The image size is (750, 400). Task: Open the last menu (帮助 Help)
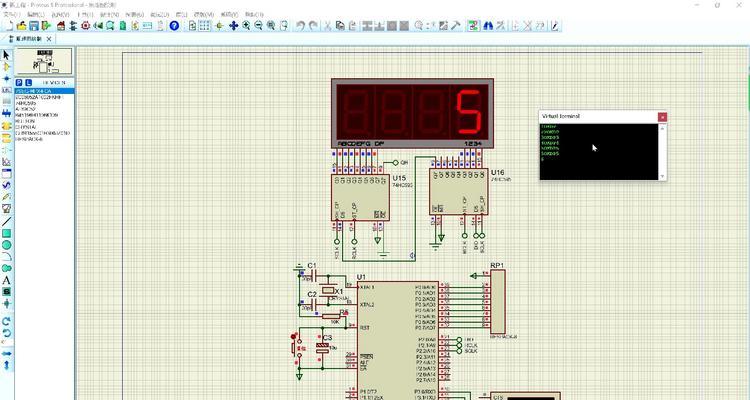click(x=254, y=15)
